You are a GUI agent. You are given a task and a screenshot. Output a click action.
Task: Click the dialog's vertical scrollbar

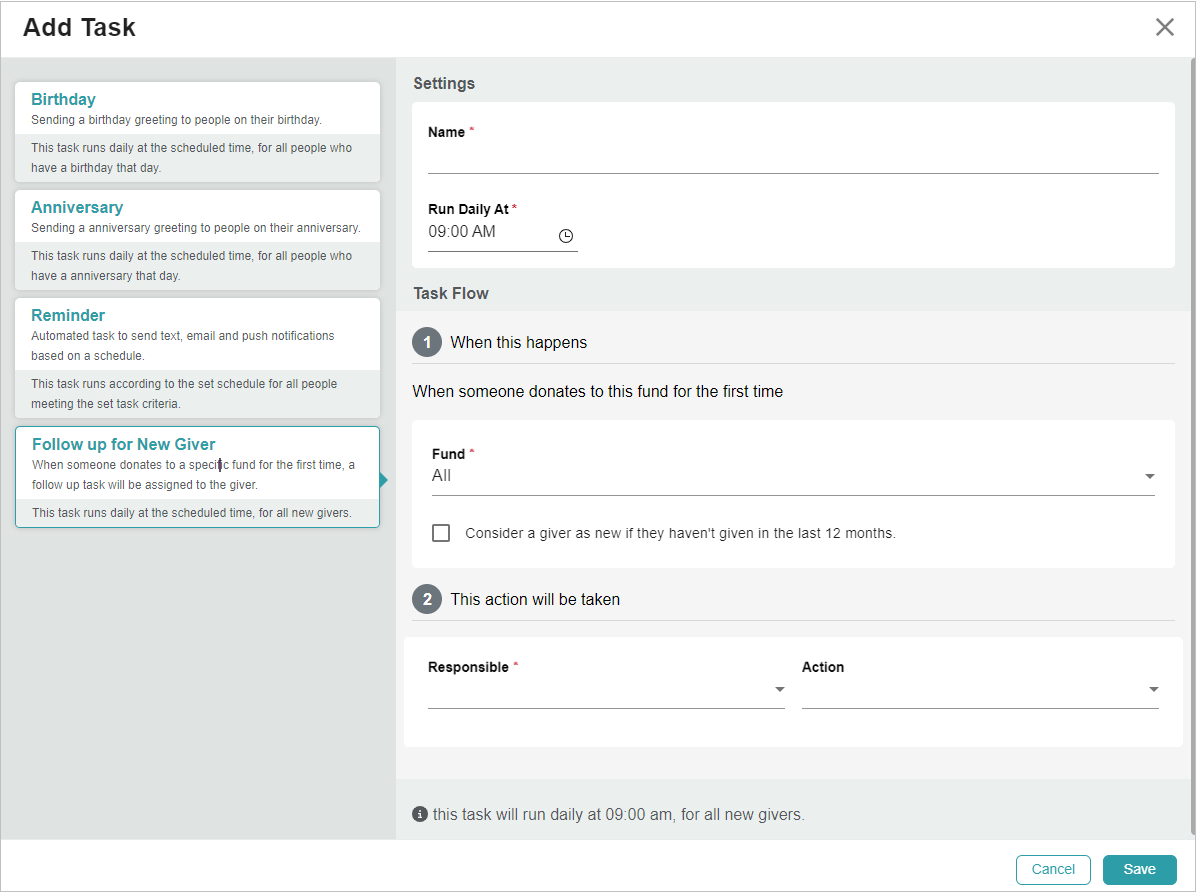point(1192,446)
